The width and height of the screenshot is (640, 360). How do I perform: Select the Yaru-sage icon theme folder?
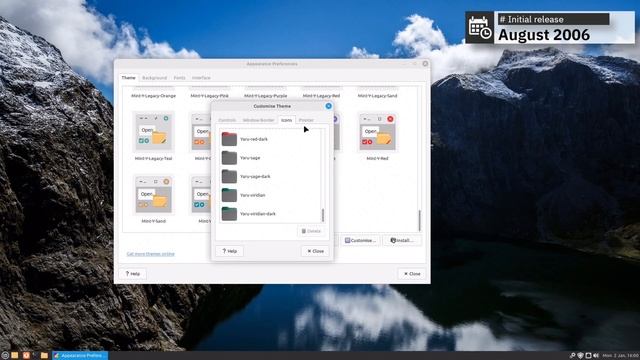pyautogui.click(x=229, y=158)
